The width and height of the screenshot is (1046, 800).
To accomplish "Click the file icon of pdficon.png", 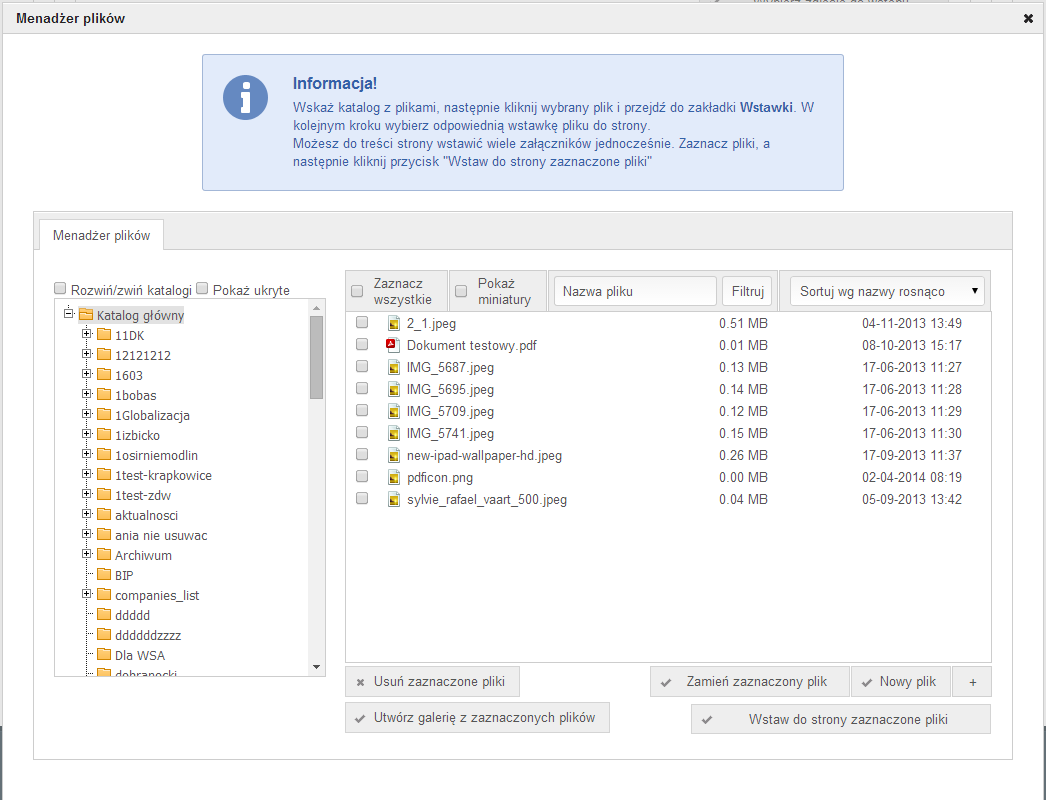I will [394, 478].
